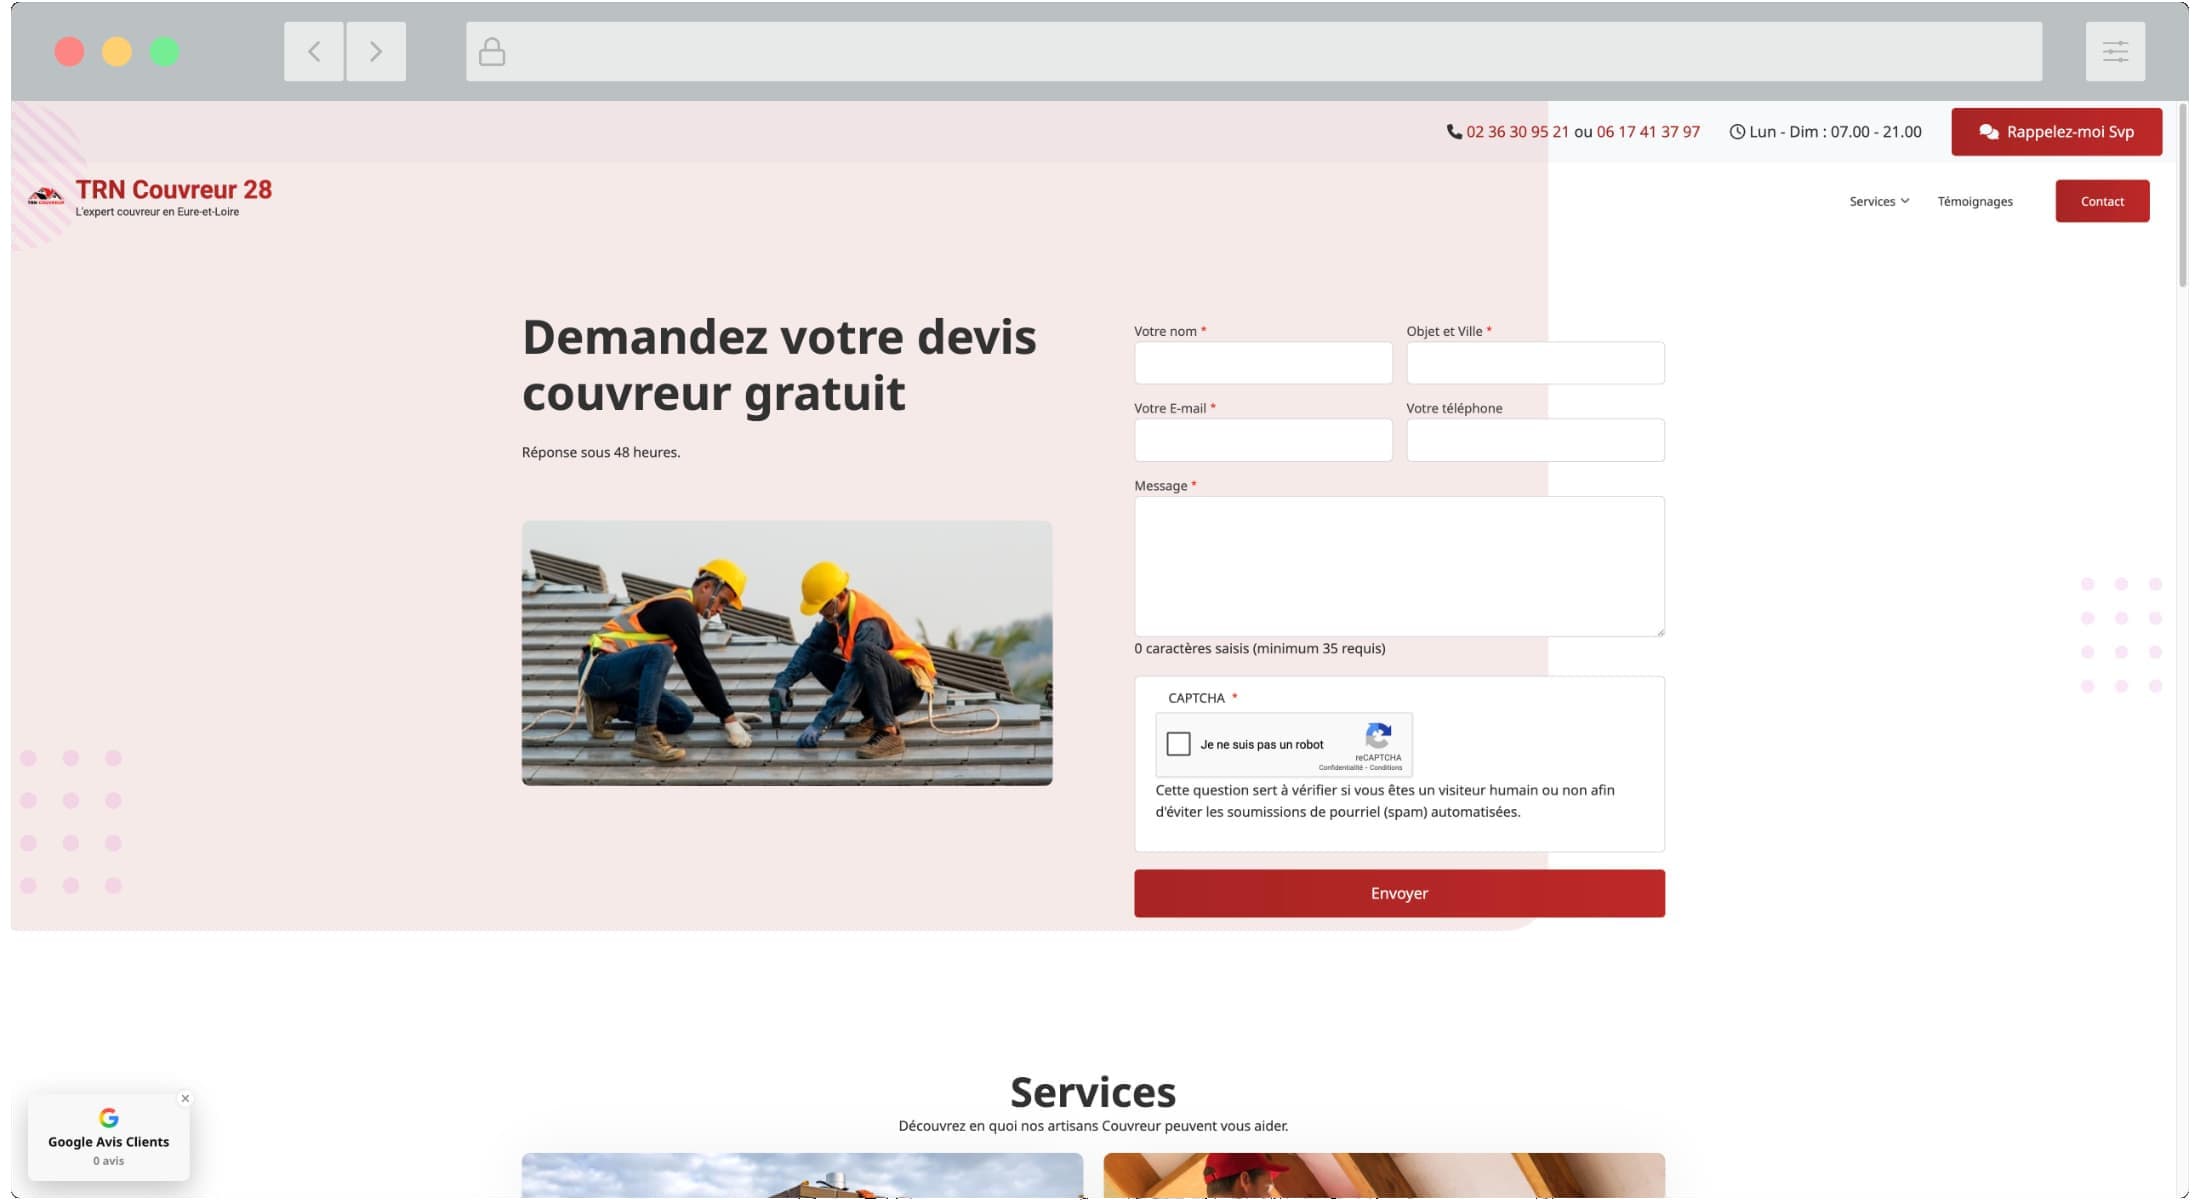Call the 02 36 30 95 21 number link
2200x1200 pixels.
click(x=1516, y=132)
